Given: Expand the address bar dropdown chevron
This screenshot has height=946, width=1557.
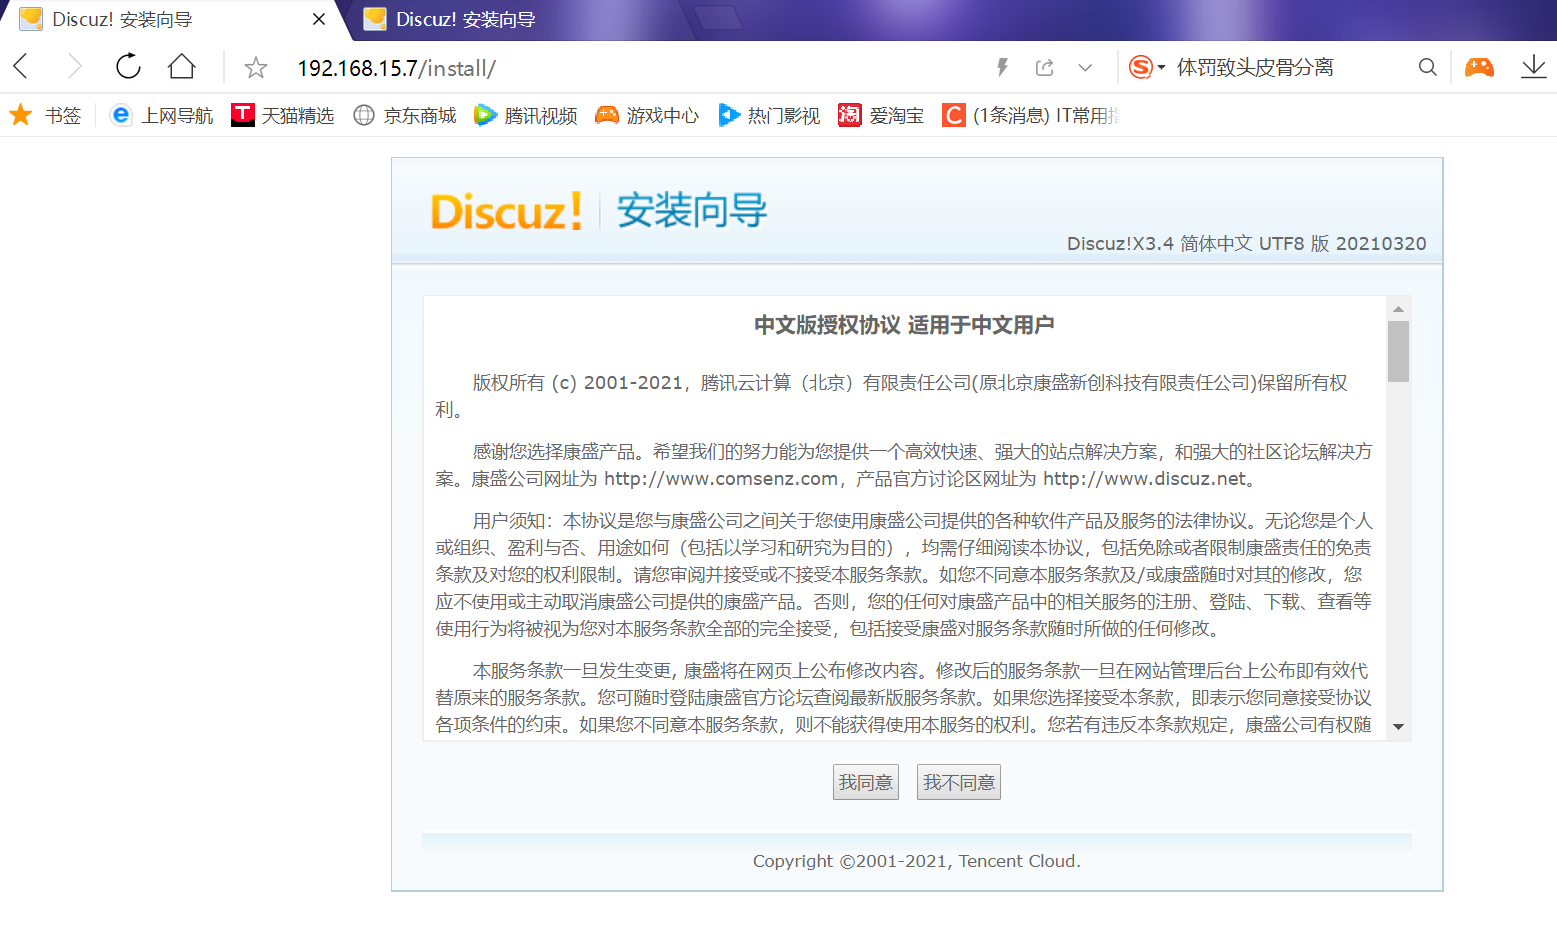Looking at the screenshot, I should click(1085, 68).
